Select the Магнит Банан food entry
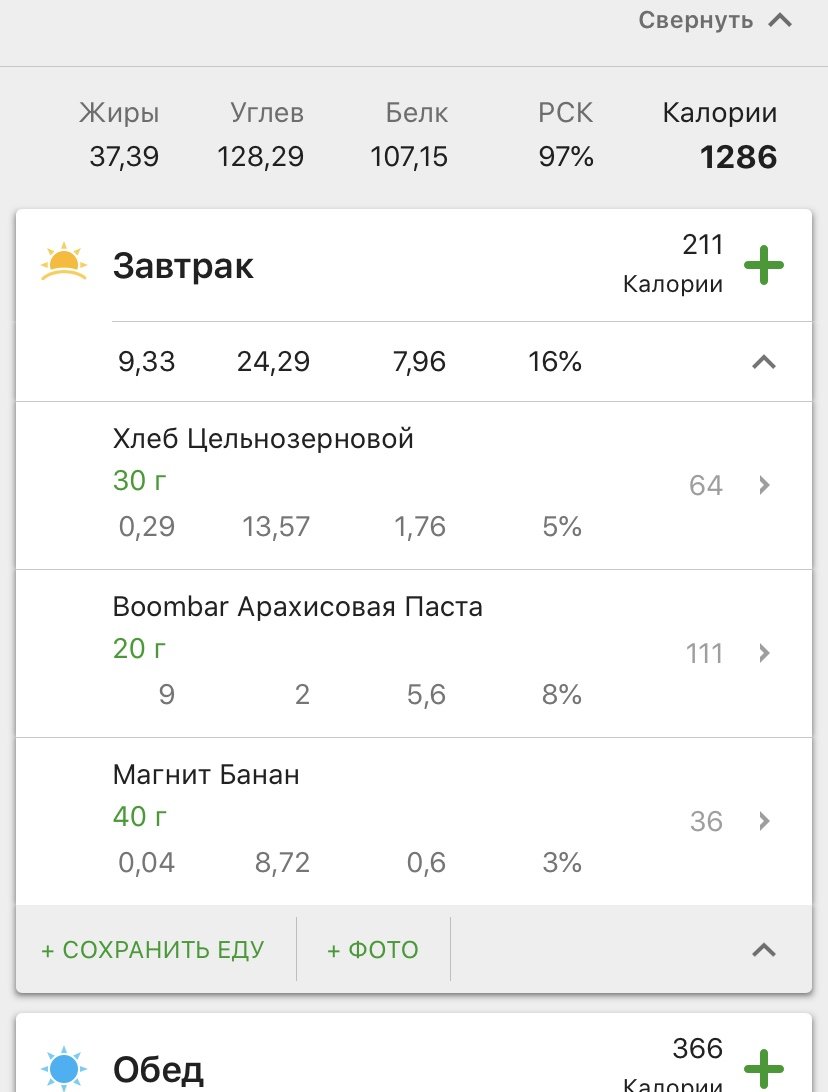The width and height of the screenshot is (828, 1092). click(x=206, y=775)
